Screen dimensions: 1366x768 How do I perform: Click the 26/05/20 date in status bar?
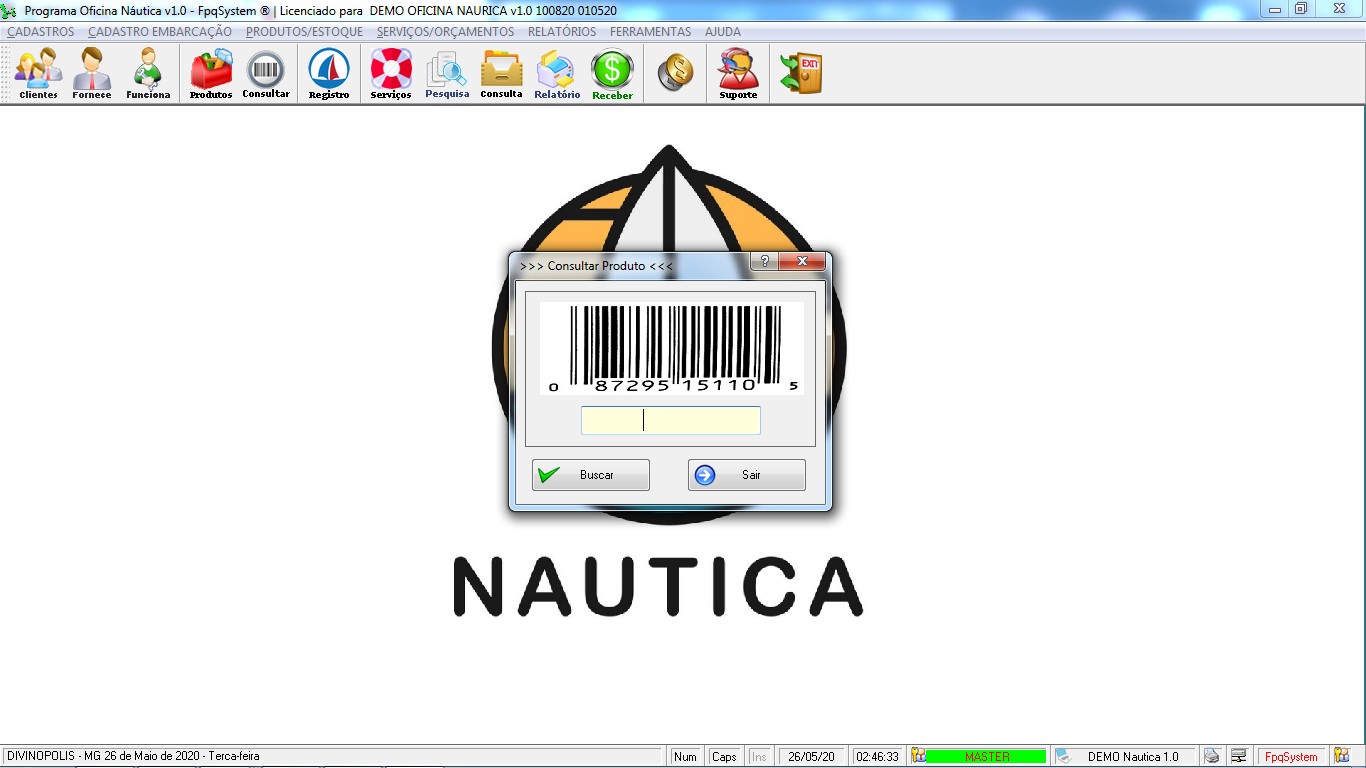coord(812,756)
